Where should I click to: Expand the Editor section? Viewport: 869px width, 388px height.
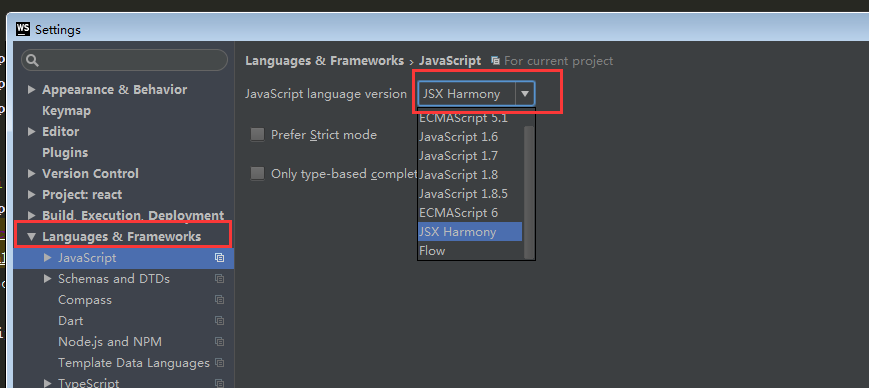(x=32, y=132)
